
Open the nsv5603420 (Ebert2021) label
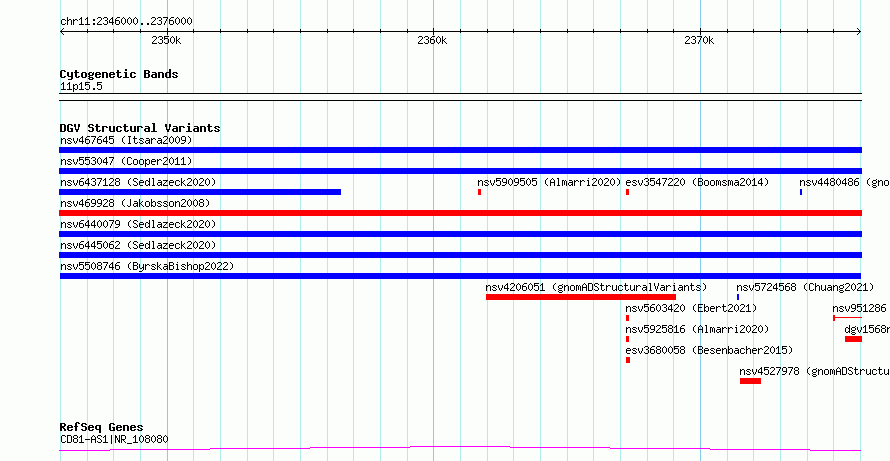click(691, 308)
